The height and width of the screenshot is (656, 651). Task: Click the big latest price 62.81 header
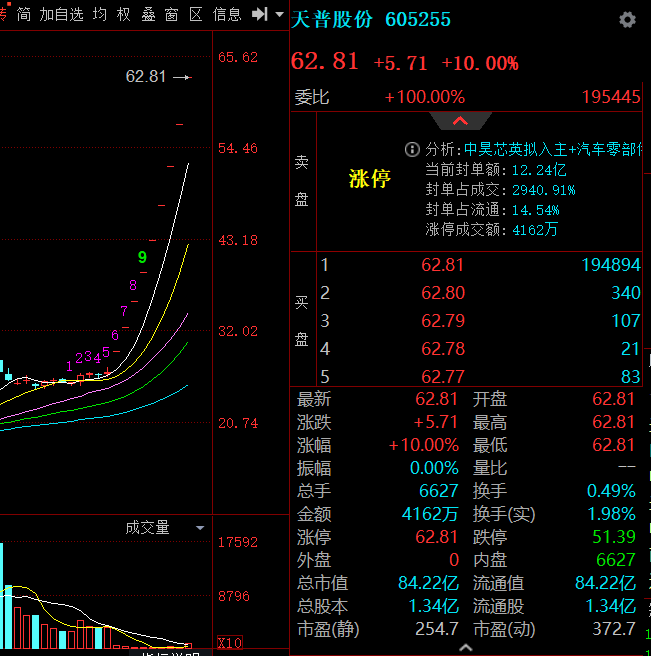(x=325, y=61)
